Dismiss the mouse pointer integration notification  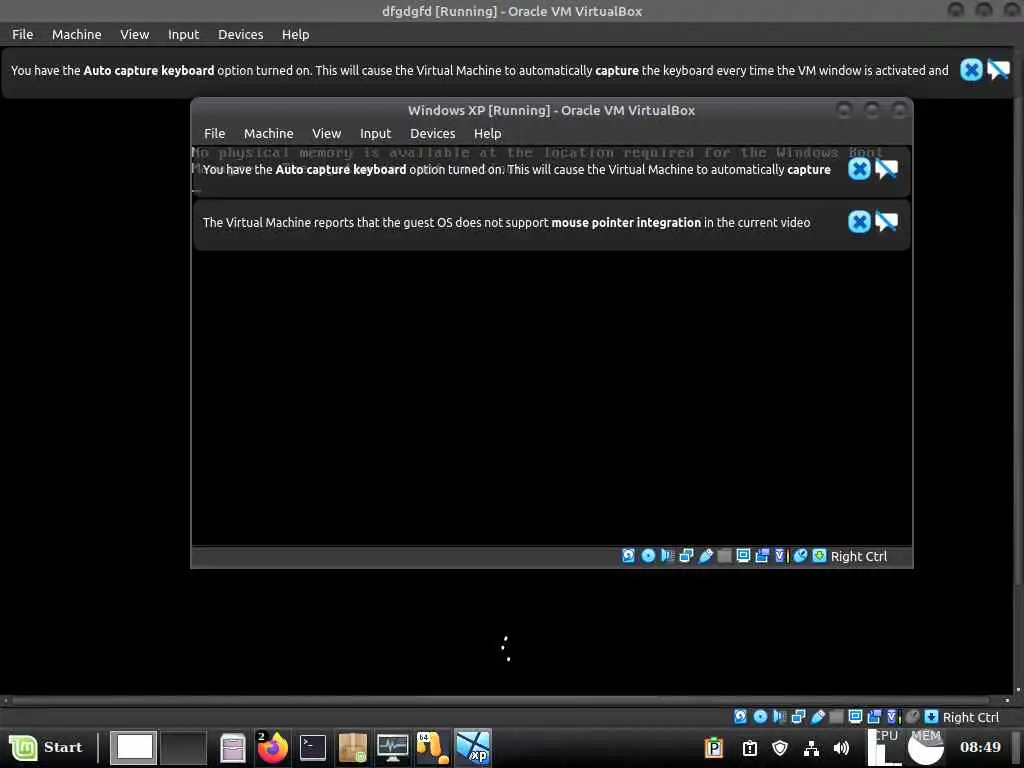coord(859,222)
